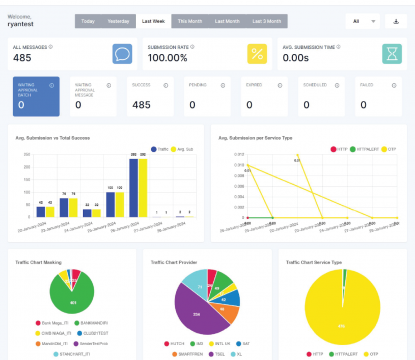Click info icon on Pending card
This screenshot has height=360, width=415.
click(223, 86)
